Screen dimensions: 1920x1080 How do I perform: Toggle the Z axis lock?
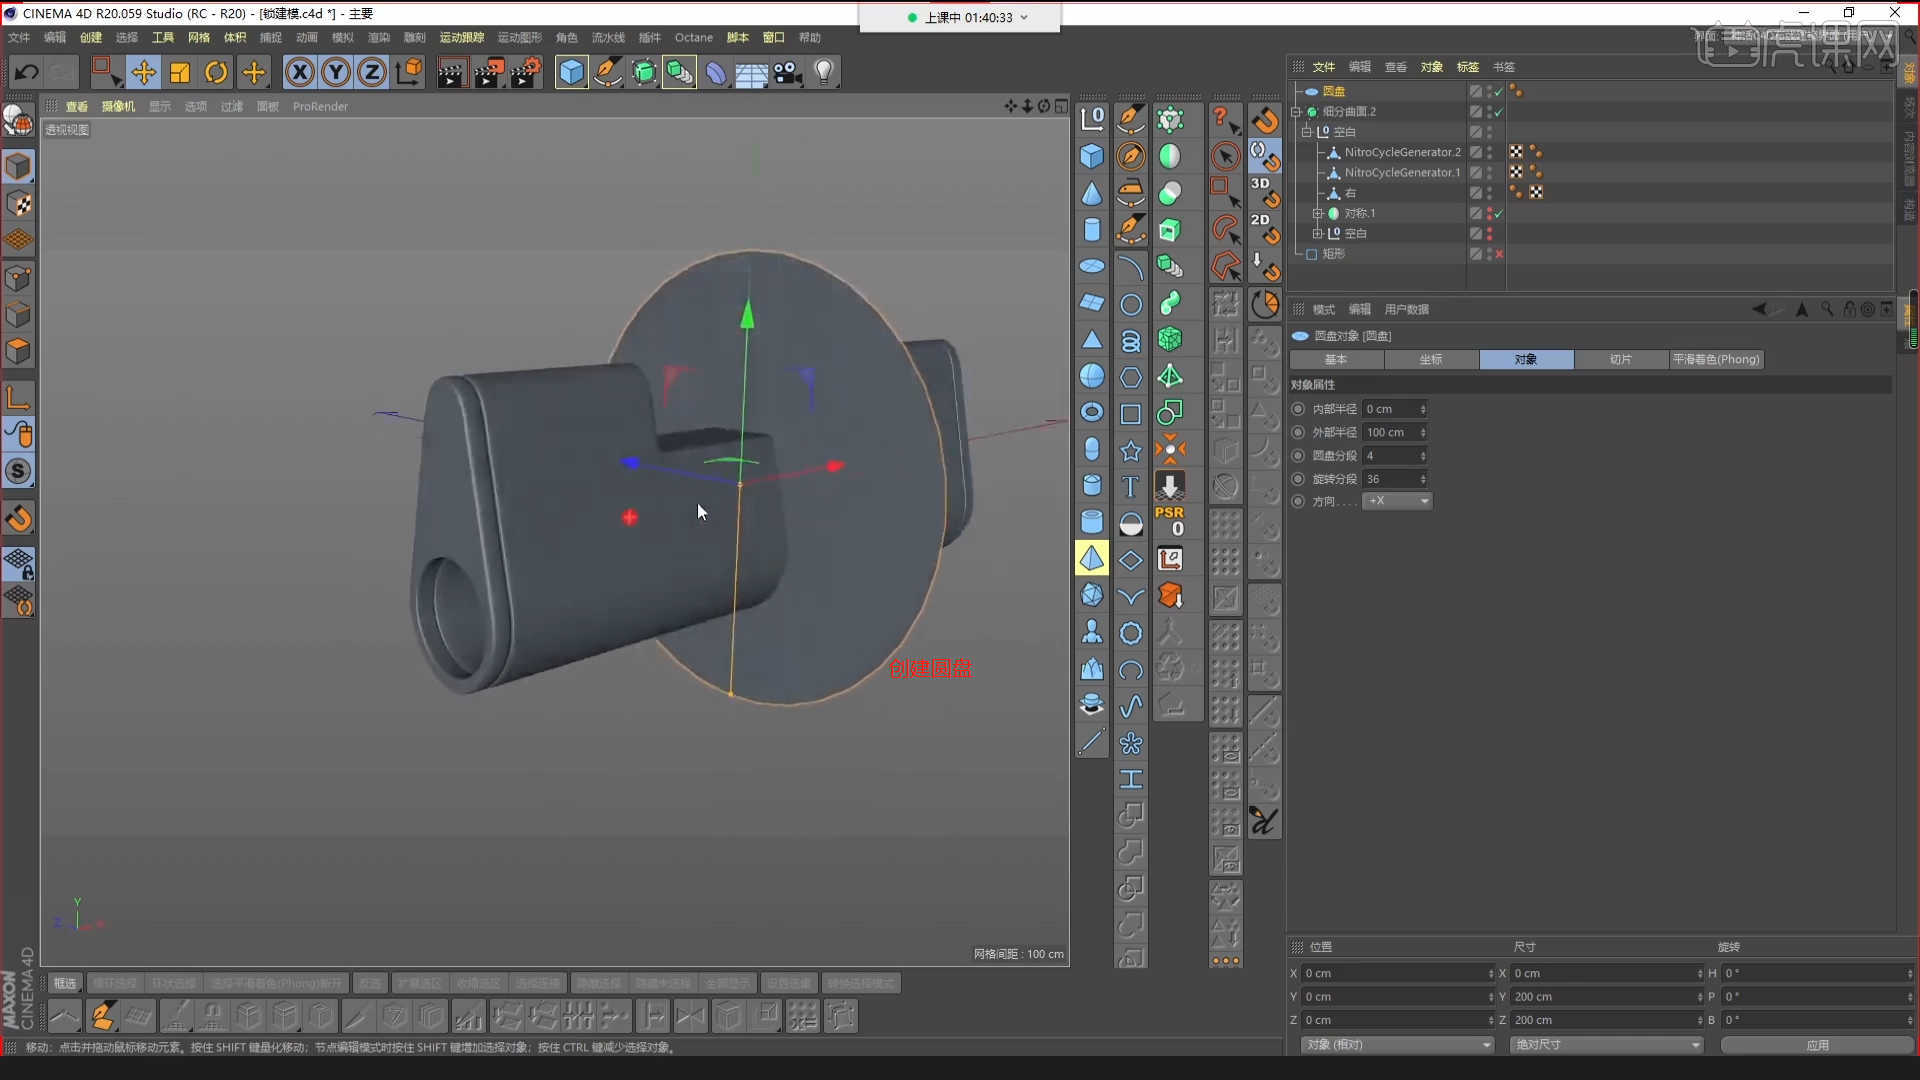click(x=372, y=72)
